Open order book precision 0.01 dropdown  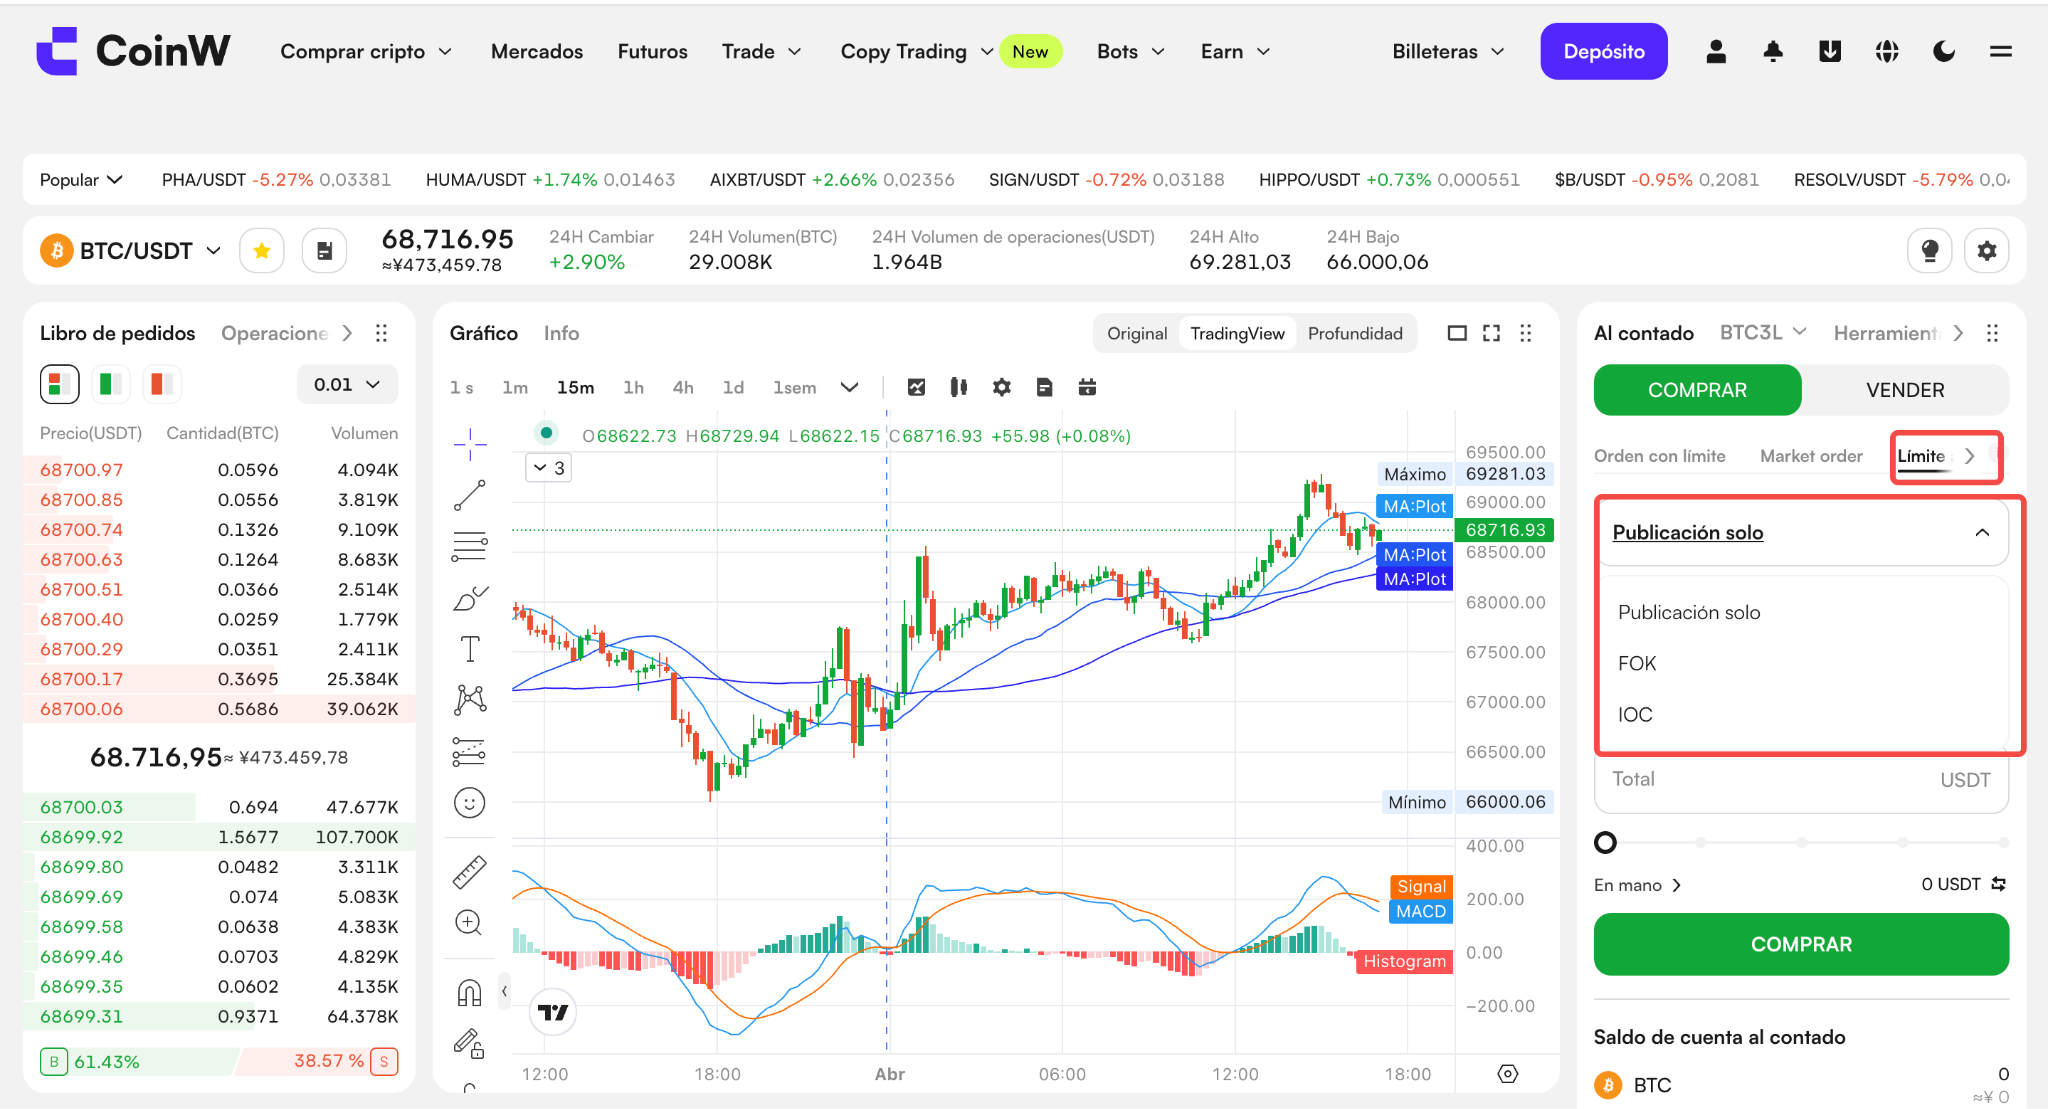click(x=347, y=384)
